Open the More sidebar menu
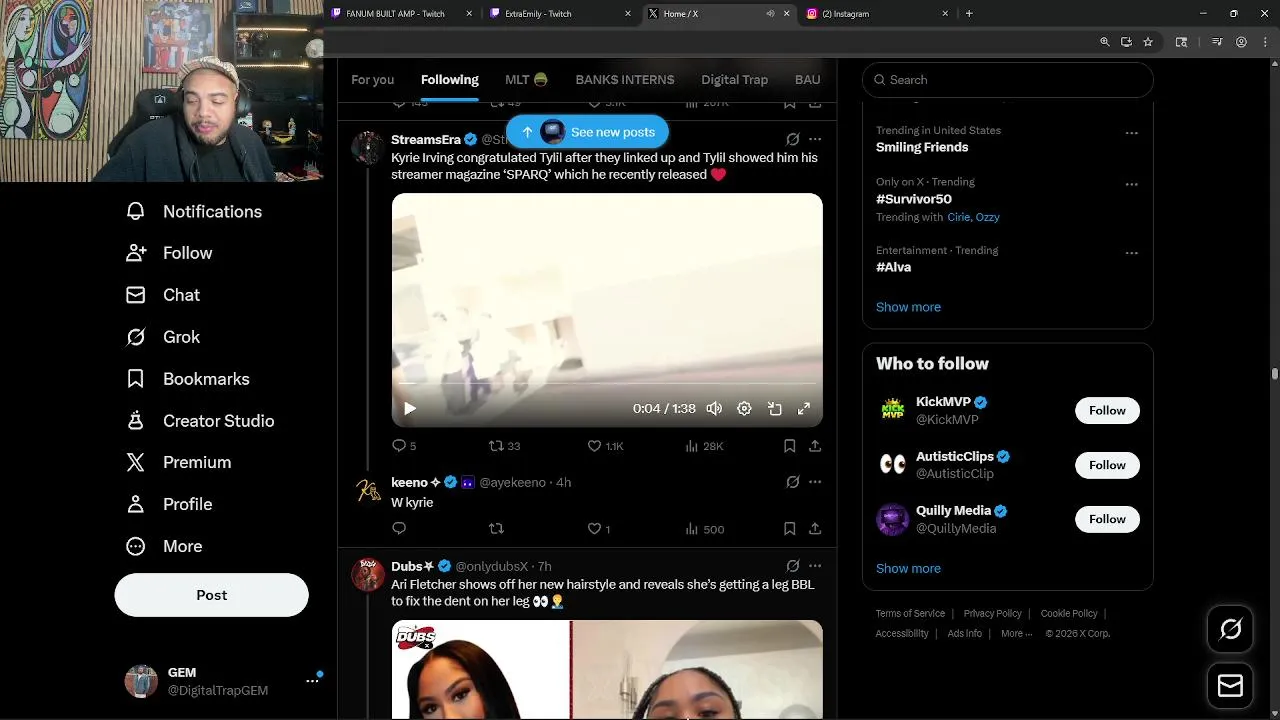 point(163,546)
